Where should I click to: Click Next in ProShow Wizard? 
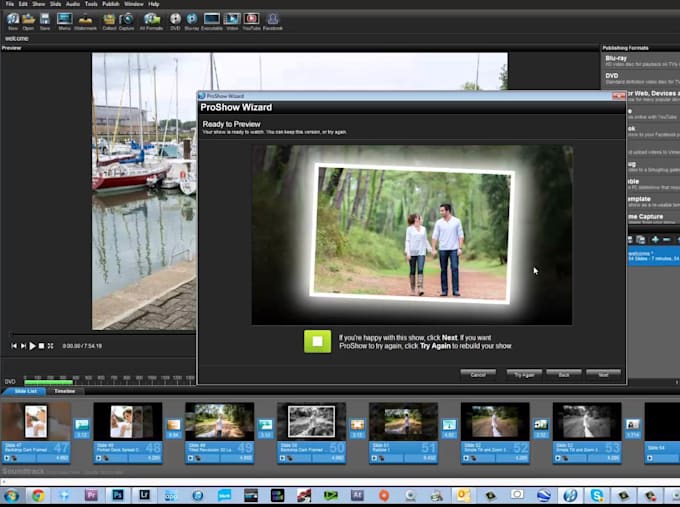[x=603, y=375]
